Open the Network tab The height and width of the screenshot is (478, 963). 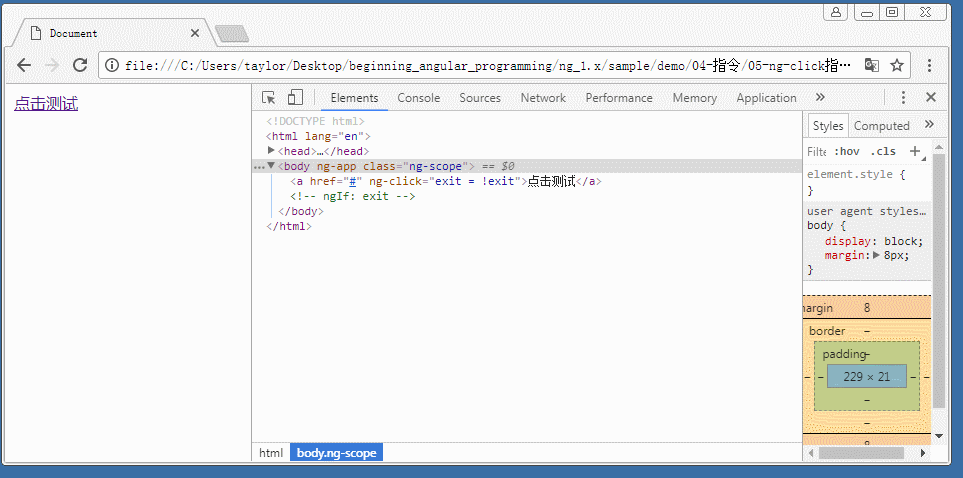click(x=543, y=98)
